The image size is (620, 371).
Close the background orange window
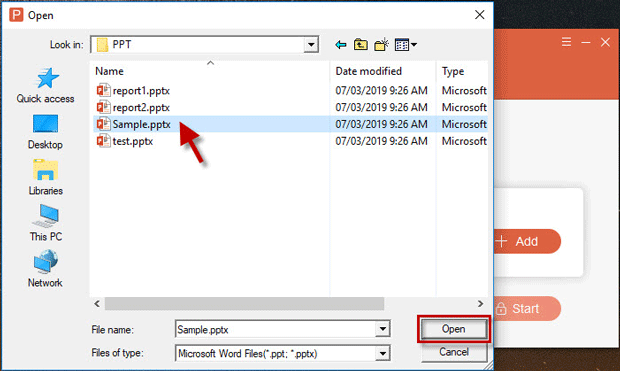click(x=605, y=42)
